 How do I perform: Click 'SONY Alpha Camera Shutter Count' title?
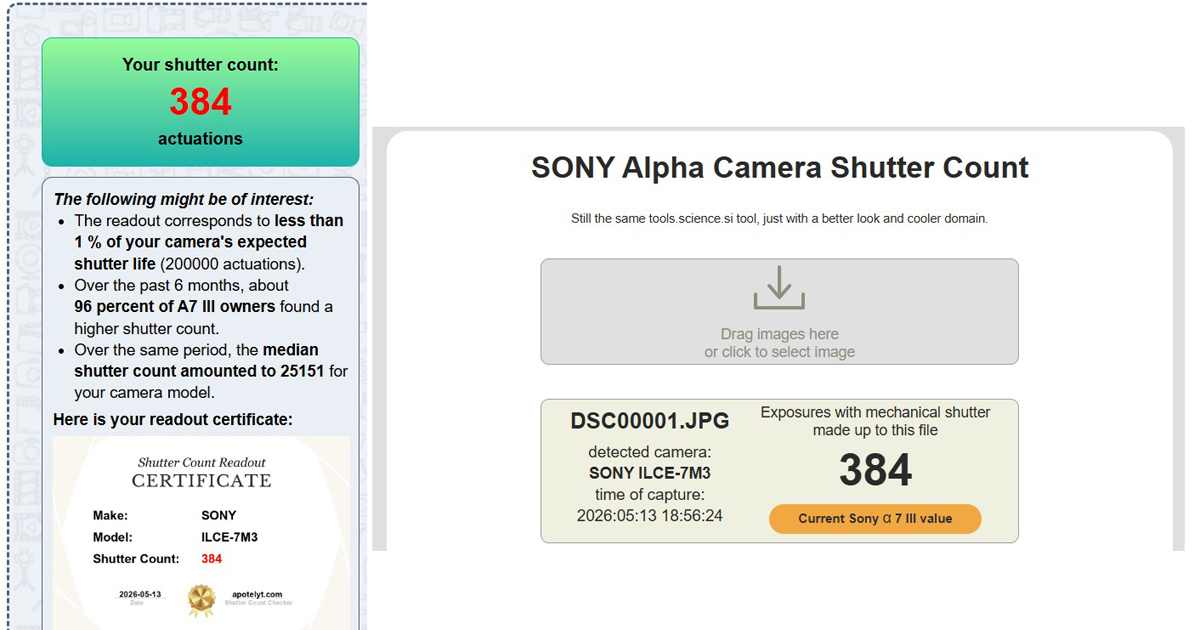tap(780, 167)
